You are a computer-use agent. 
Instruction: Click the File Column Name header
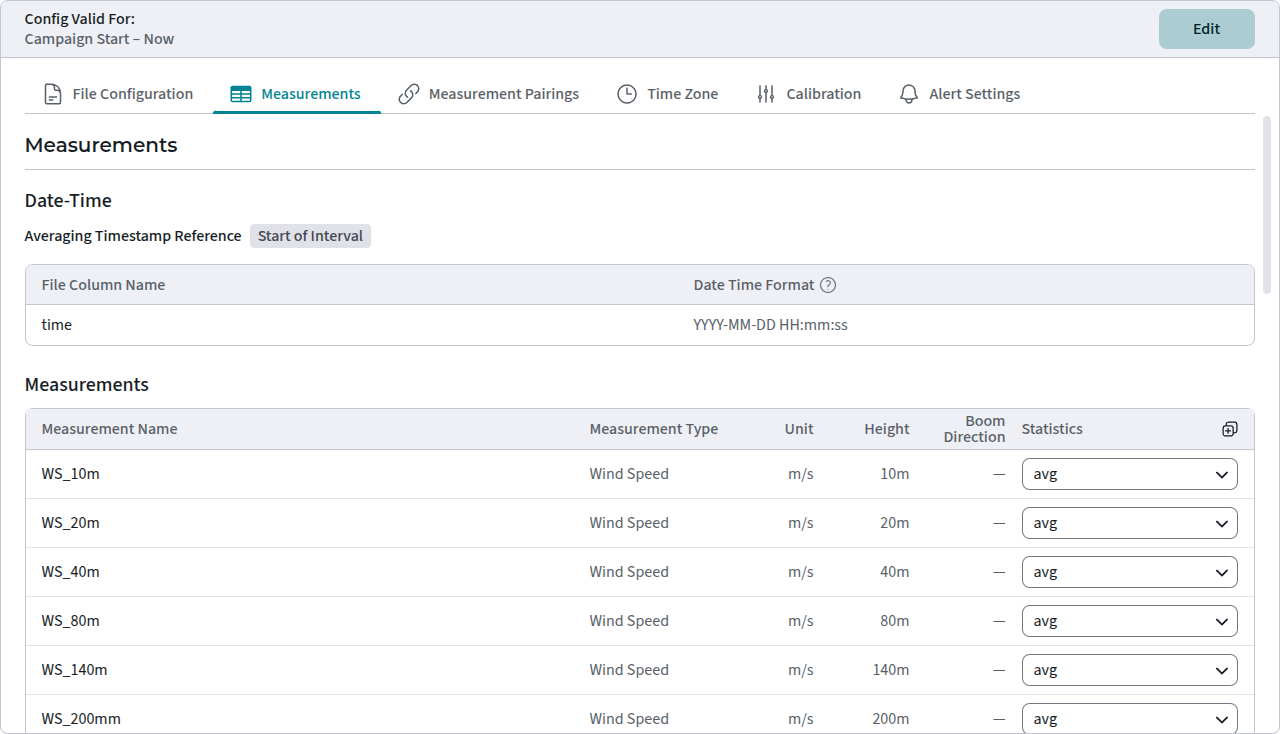click(x=104, y=285)
